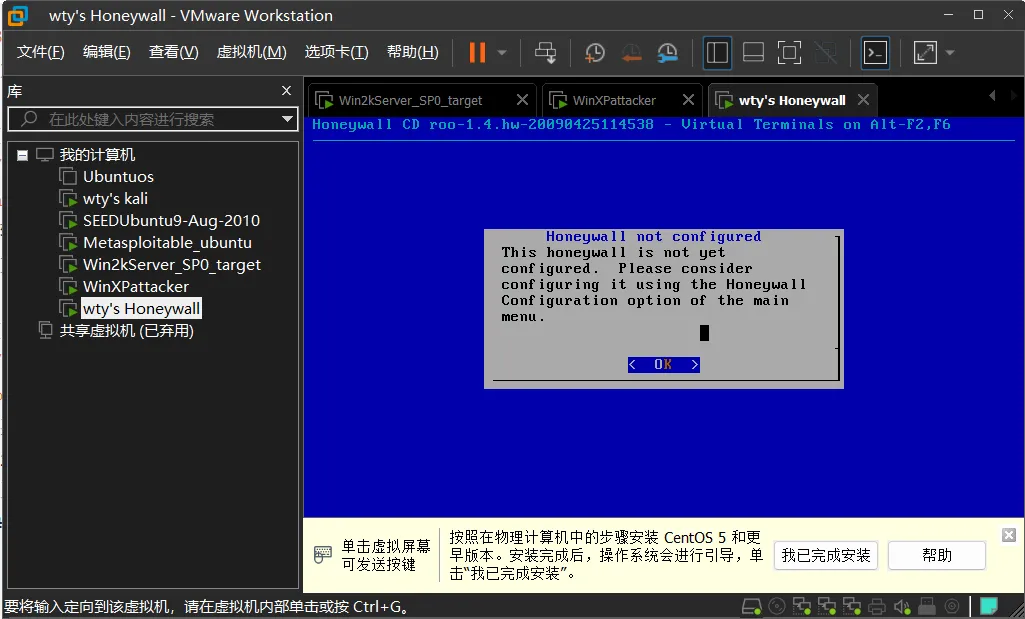
Task: Collapse the 我的计算机 tree node
Action: [22, 155]
